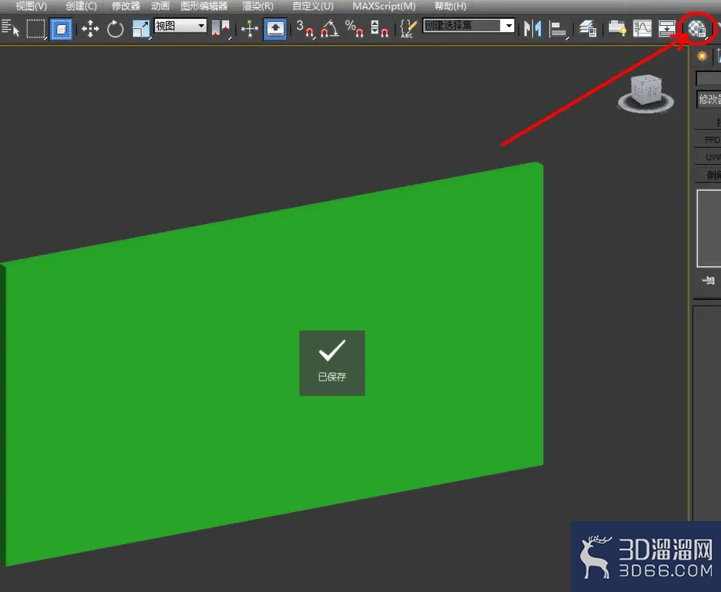Open Edit Named Selection Sets
The image size is (721, 592).
click(x=408, y=29)
